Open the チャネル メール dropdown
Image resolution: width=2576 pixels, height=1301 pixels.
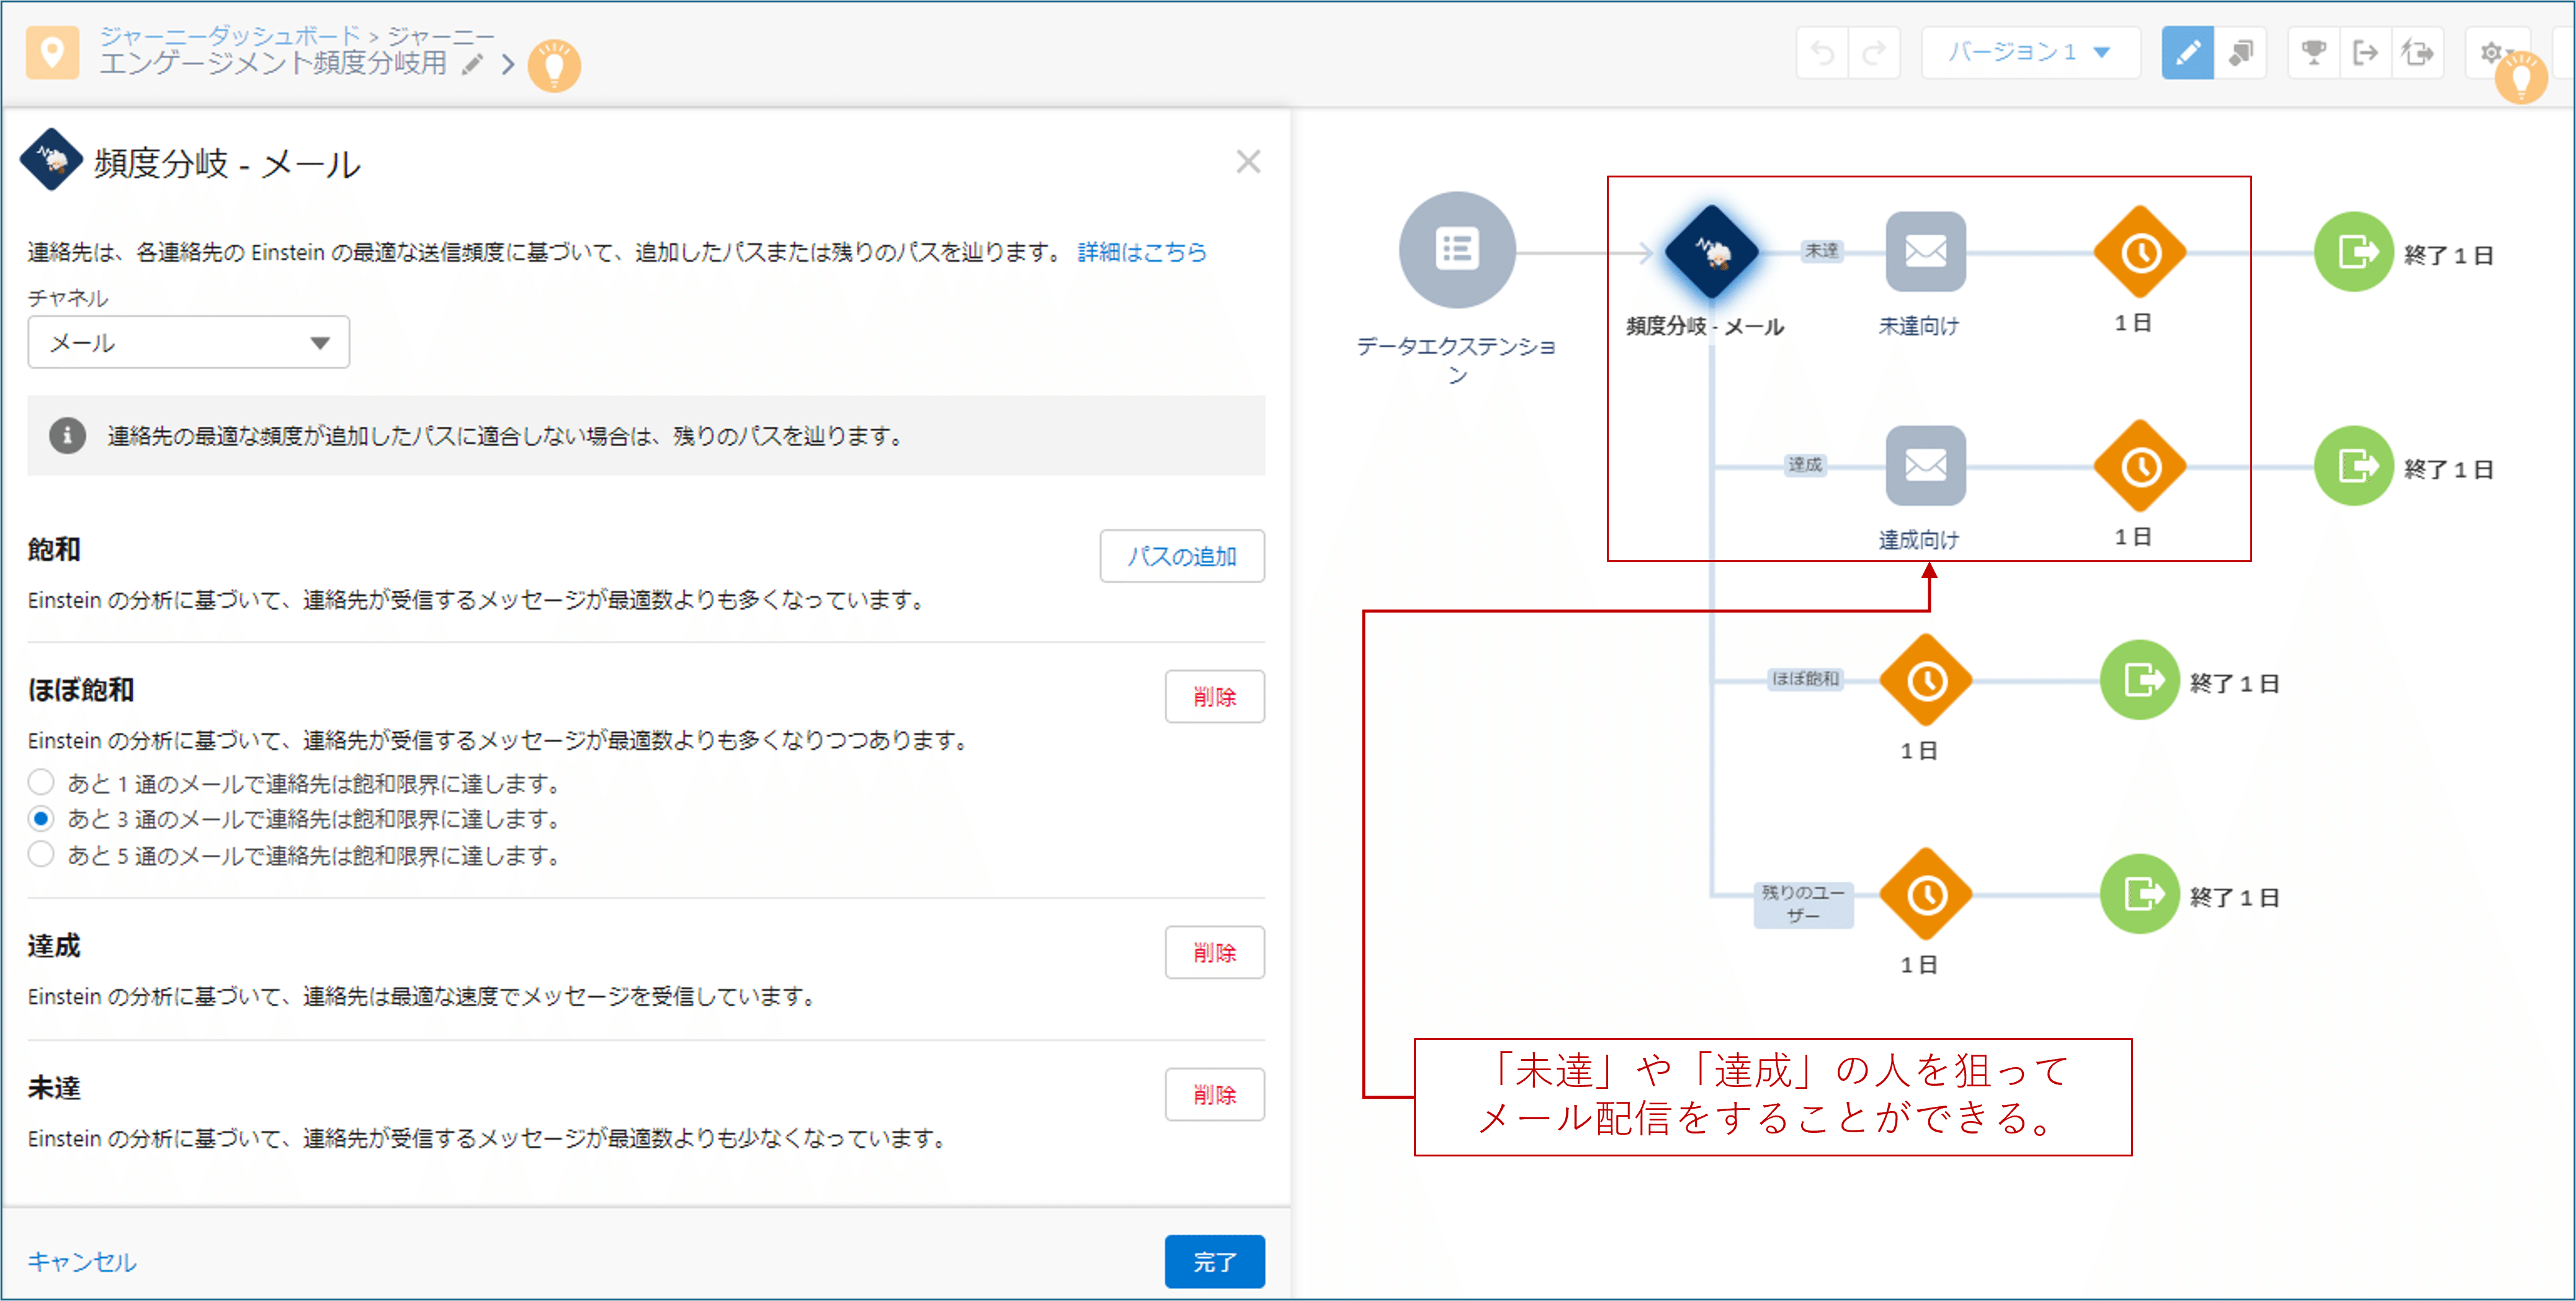188,343
